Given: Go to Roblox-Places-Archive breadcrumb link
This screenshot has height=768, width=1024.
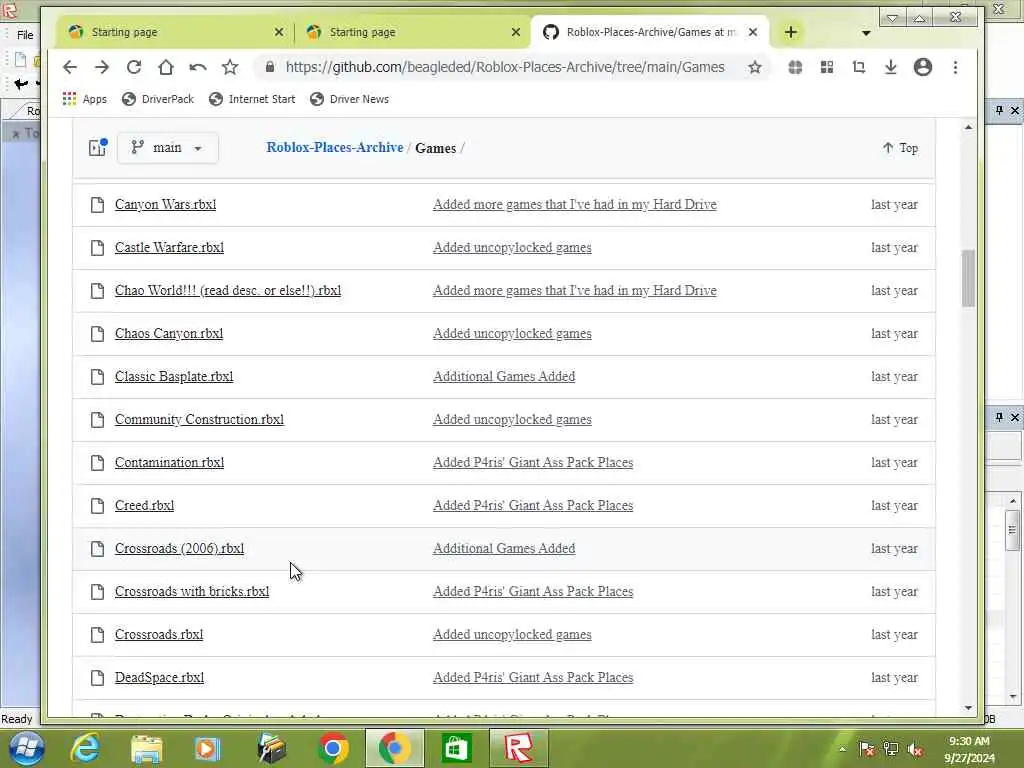Looking at the screenshot, I should pyautogui.click(x=335, y=148).
